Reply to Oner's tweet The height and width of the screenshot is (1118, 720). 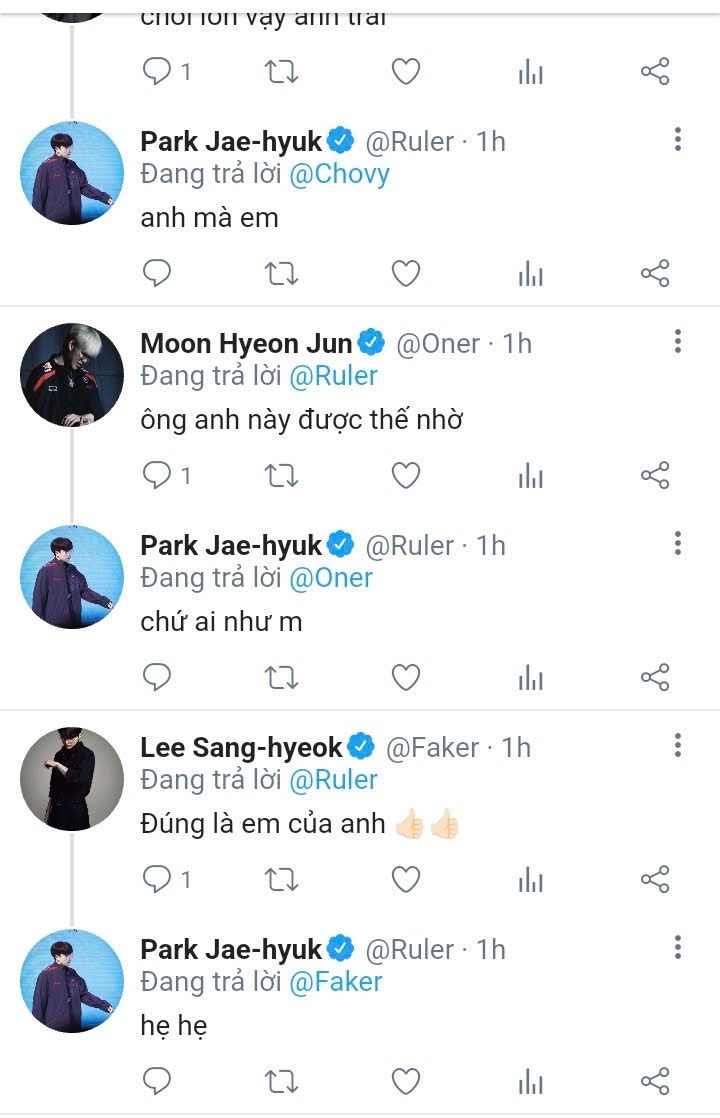[157, 475]
